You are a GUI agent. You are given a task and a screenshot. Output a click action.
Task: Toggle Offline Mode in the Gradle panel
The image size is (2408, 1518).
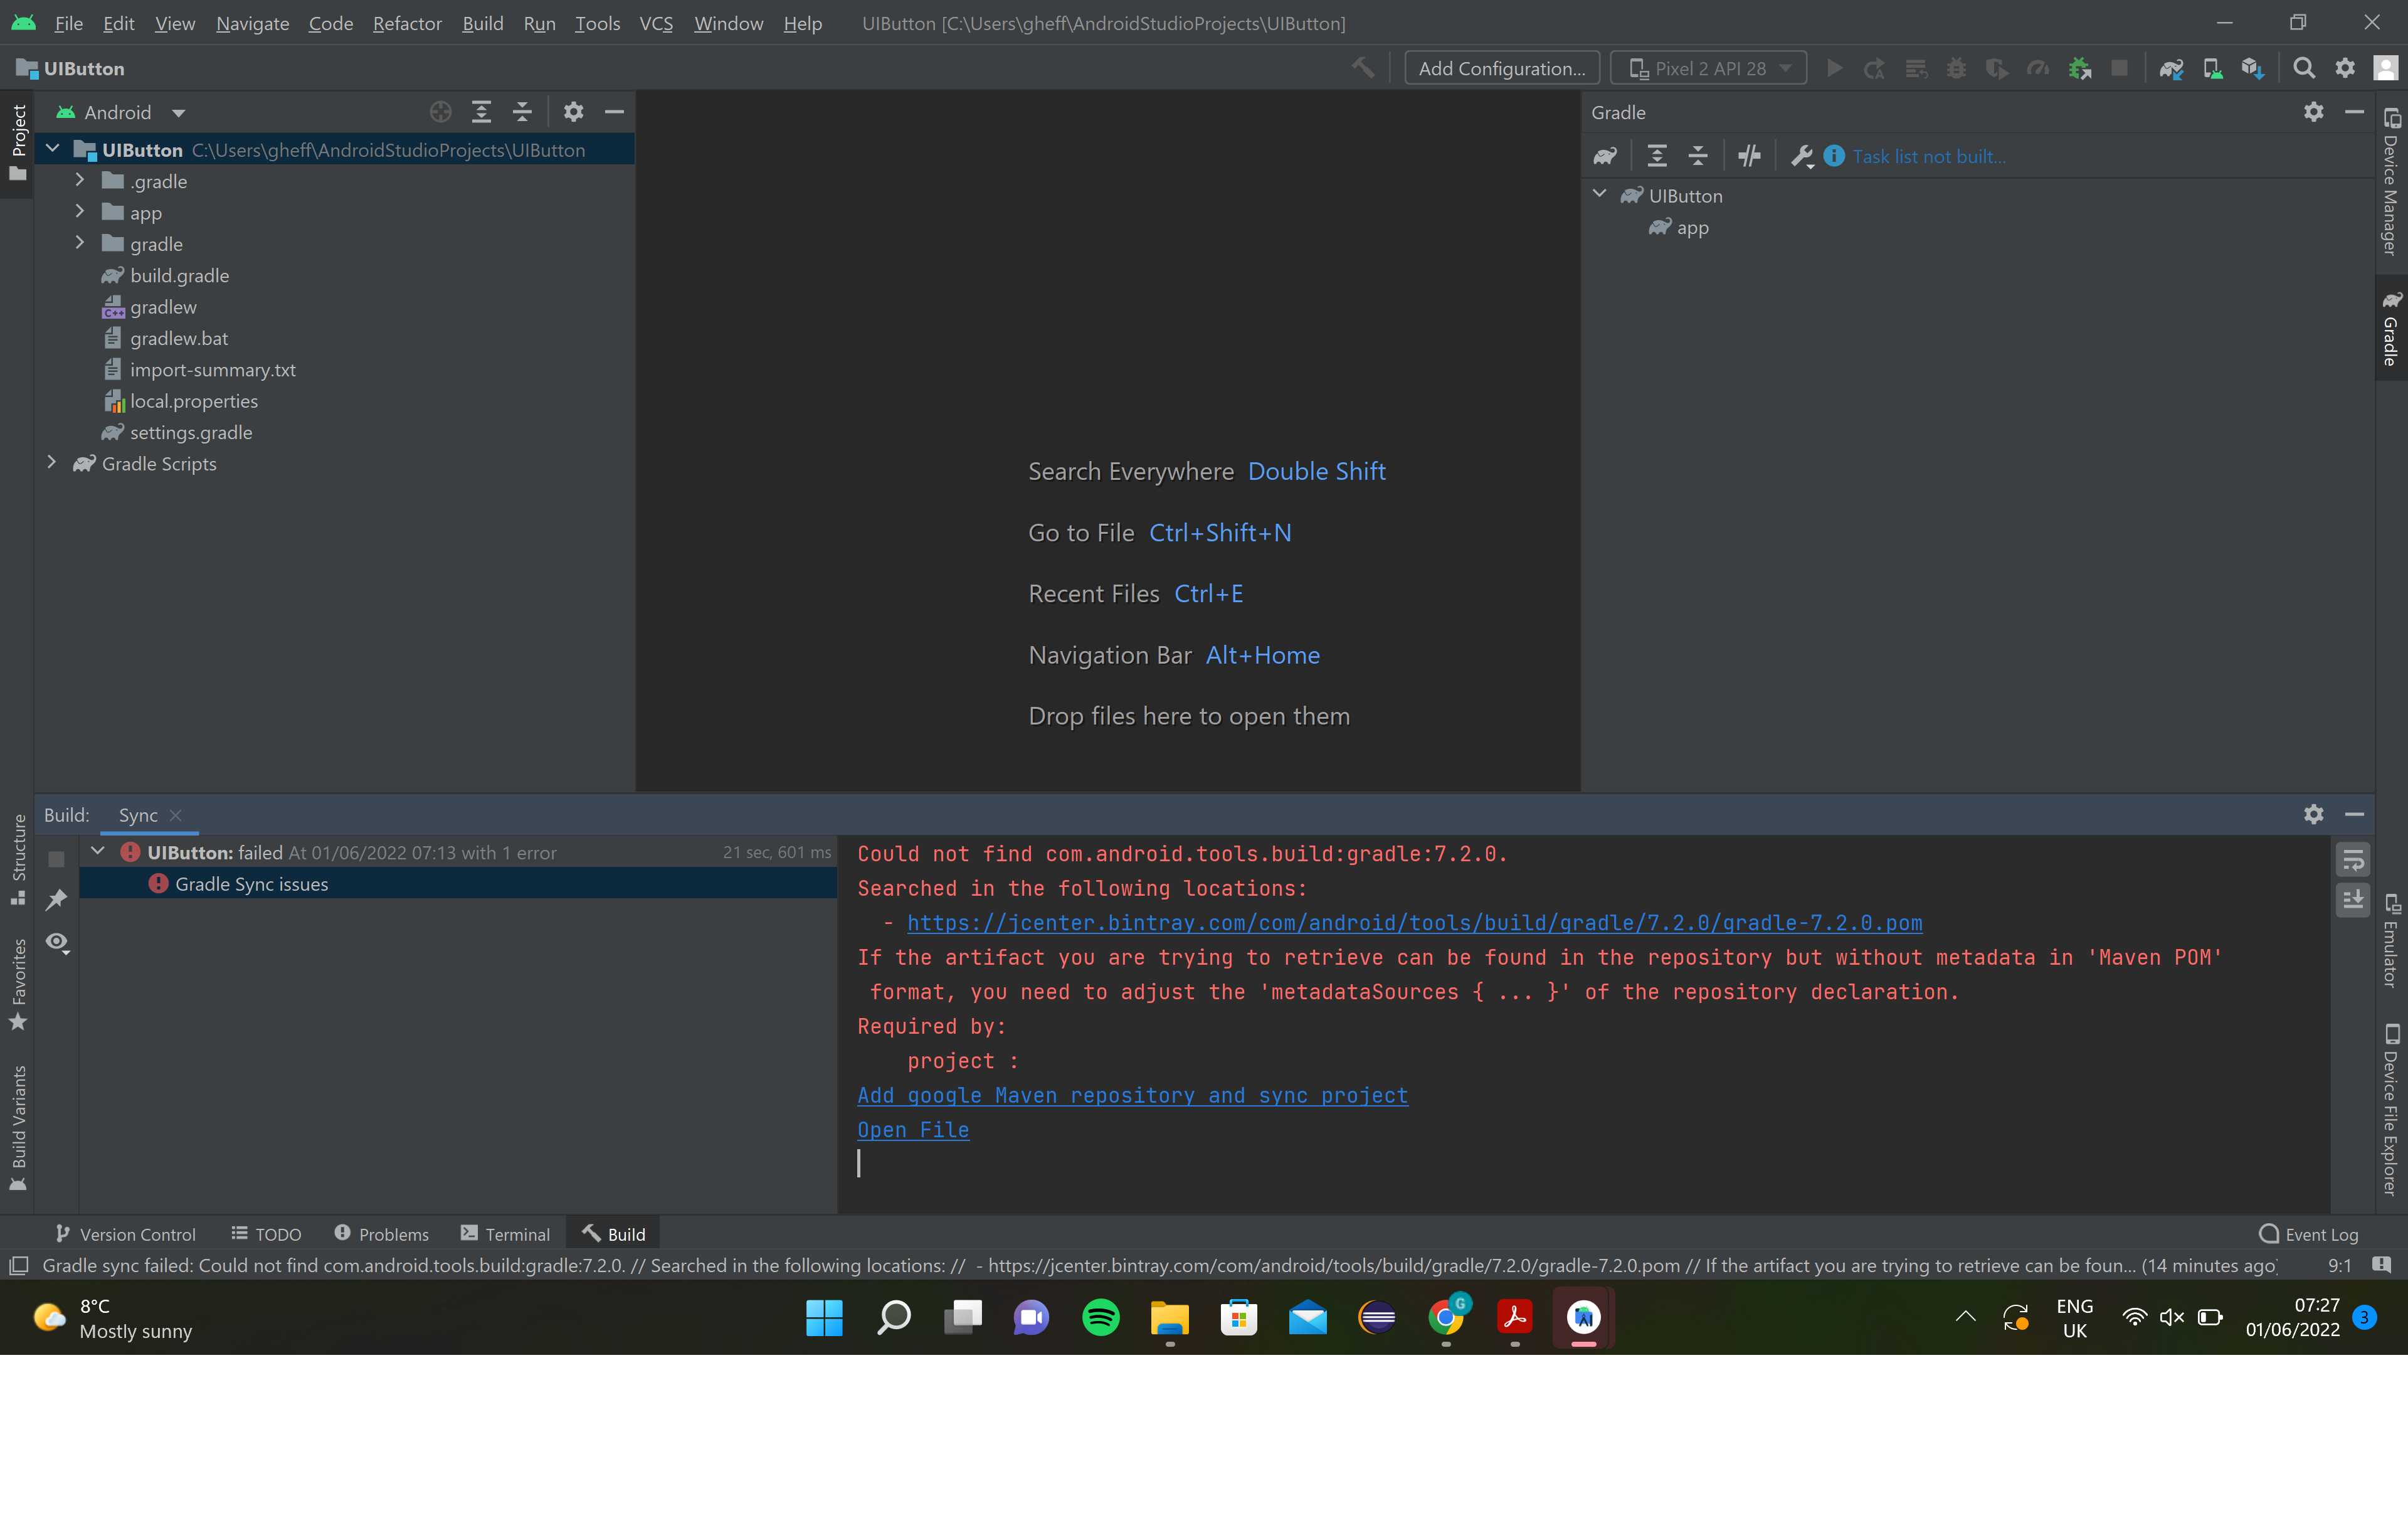click(x=1749, y=156)
